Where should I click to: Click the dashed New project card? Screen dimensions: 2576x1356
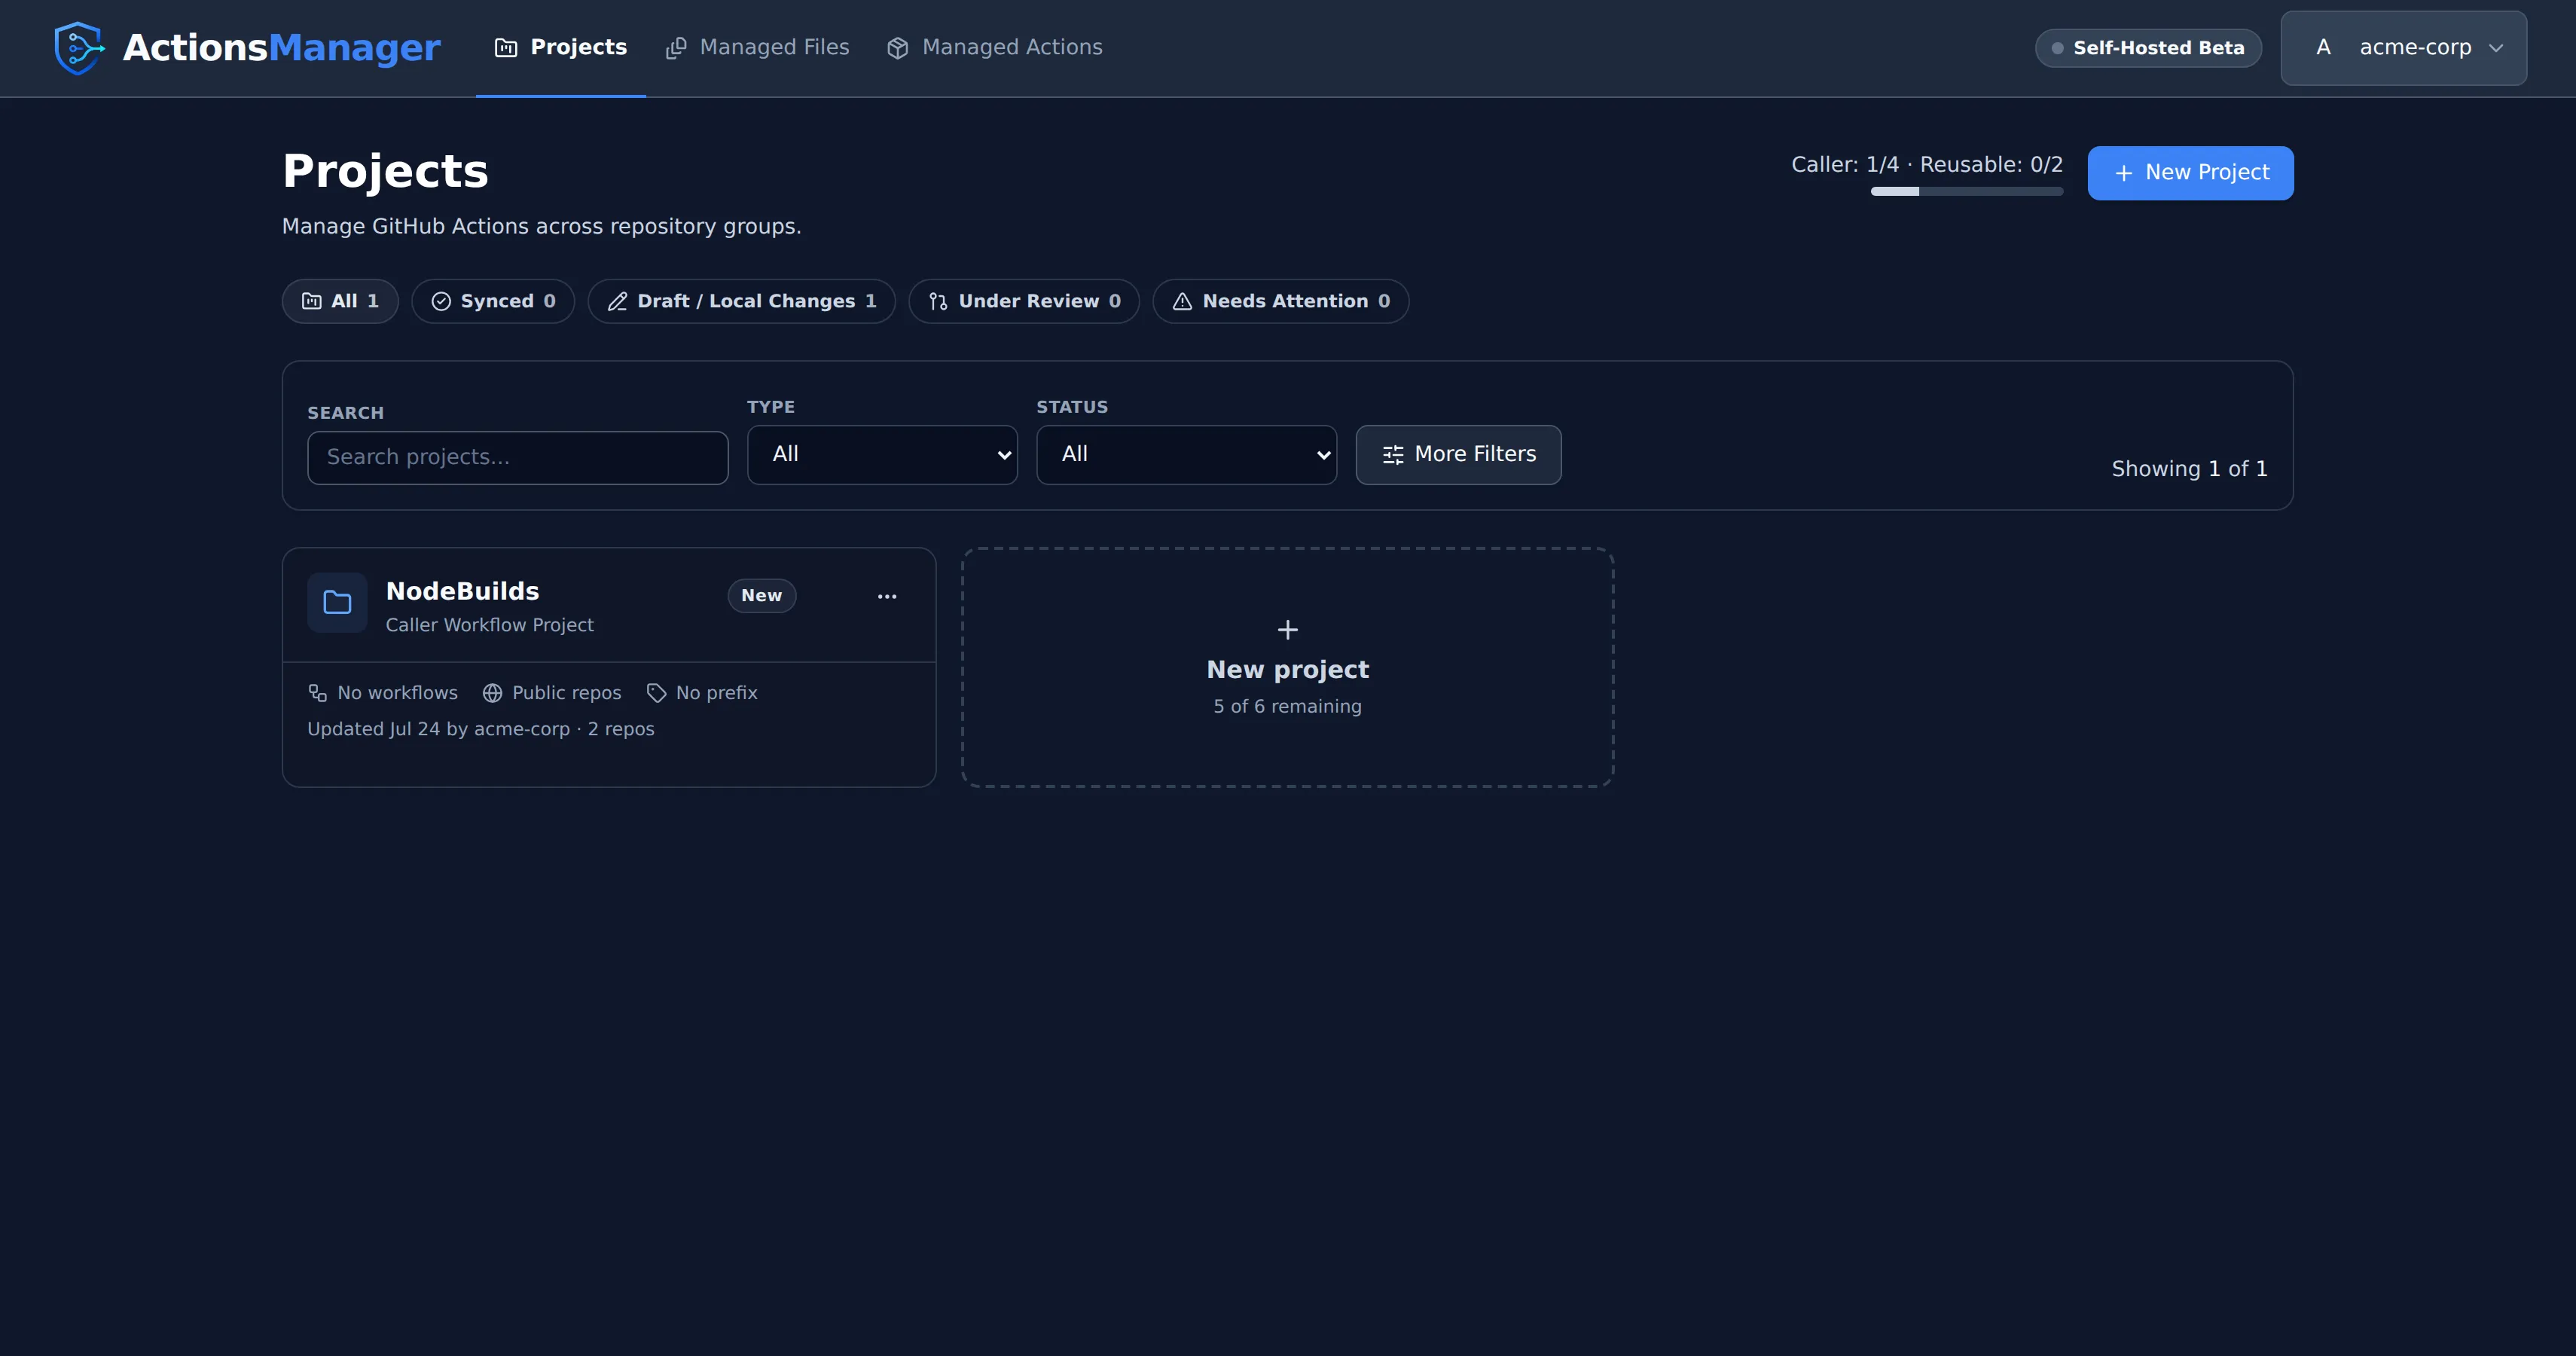1288,667
